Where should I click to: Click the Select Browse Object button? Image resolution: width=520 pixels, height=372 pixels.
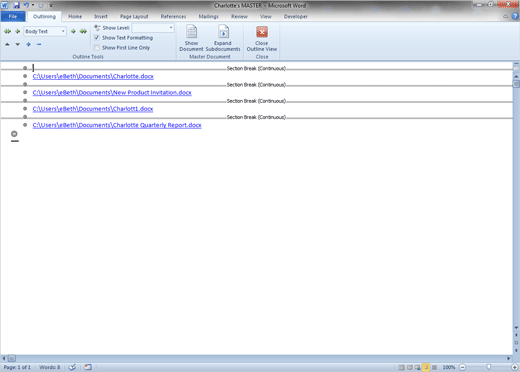pos(516,343)
